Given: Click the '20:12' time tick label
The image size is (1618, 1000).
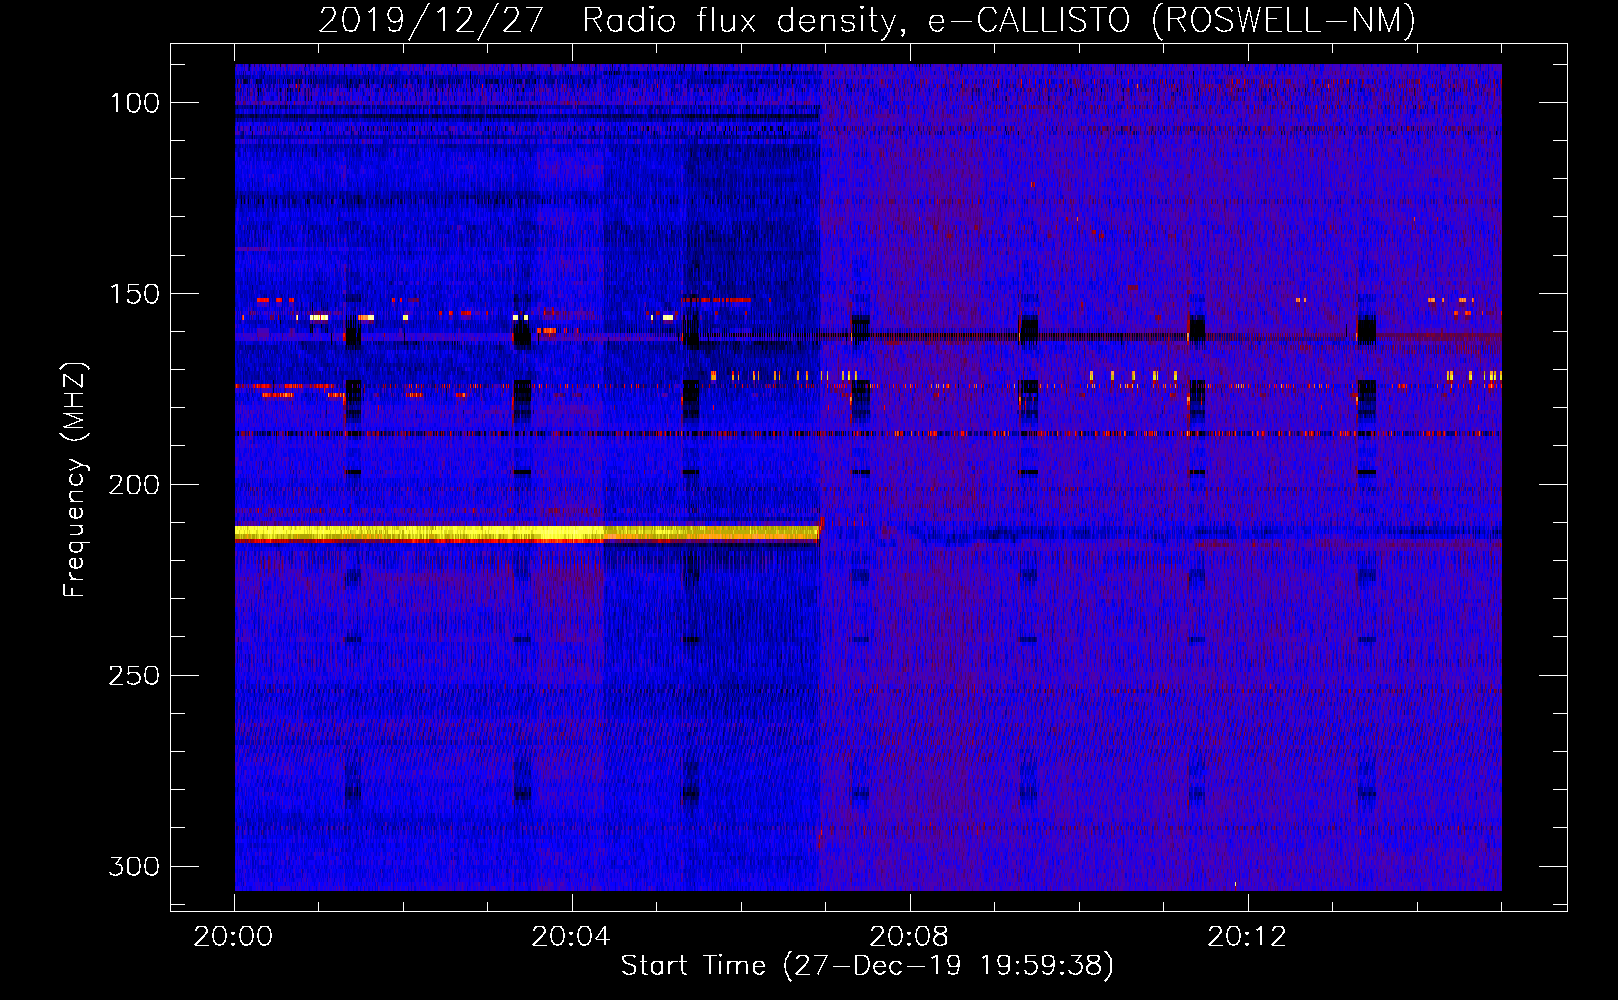Looking at the screenshot, I should [x=1246, y=937].
